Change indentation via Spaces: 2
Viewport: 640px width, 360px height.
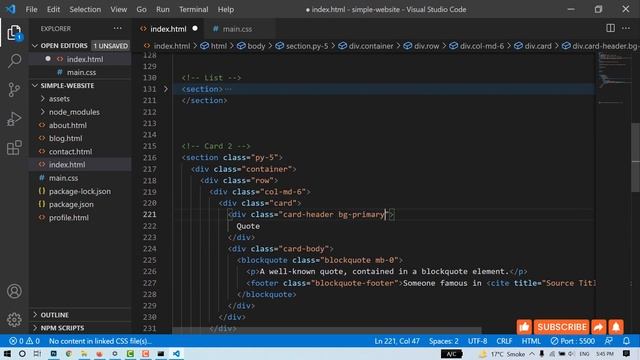[443, 341]
